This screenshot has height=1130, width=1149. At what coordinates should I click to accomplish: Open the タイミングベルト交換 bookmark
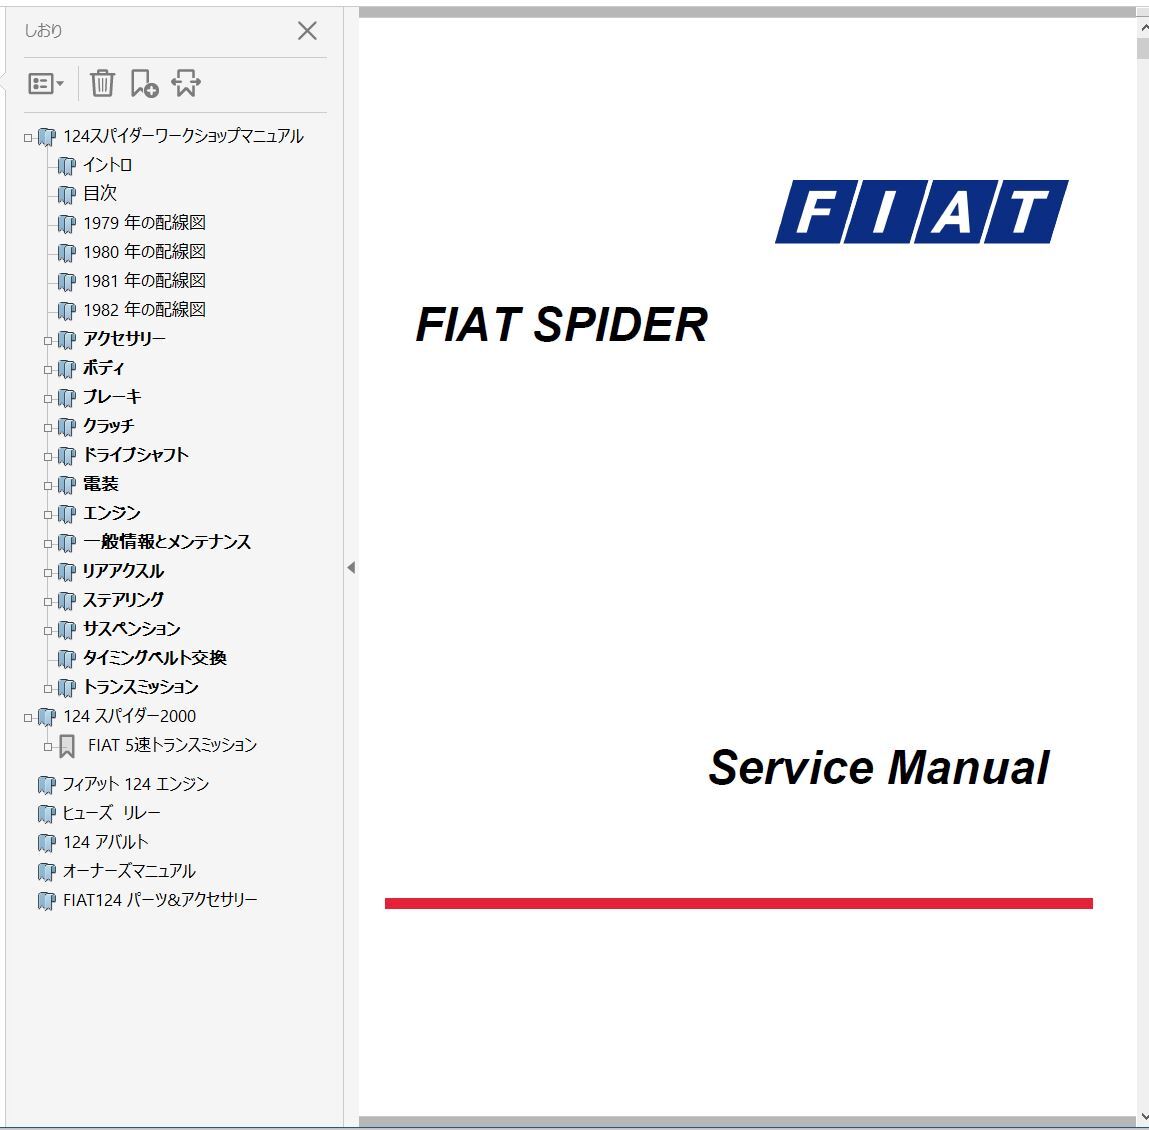(x=155, y=658)
